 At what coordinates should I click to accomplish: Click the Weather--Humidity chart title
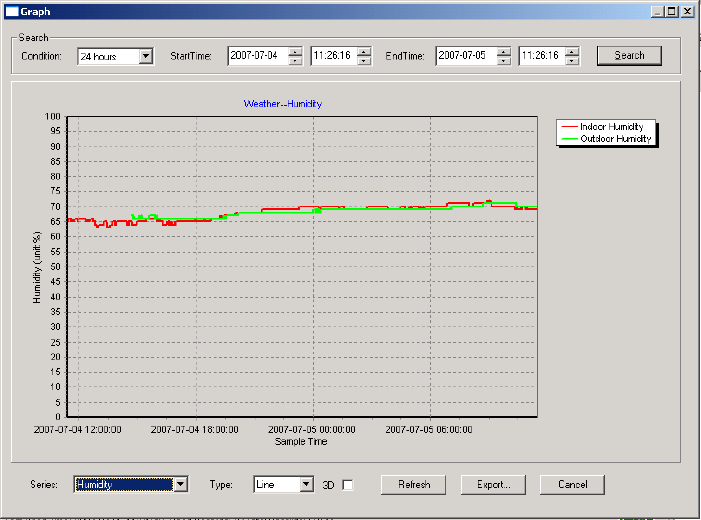click(283, 104)
